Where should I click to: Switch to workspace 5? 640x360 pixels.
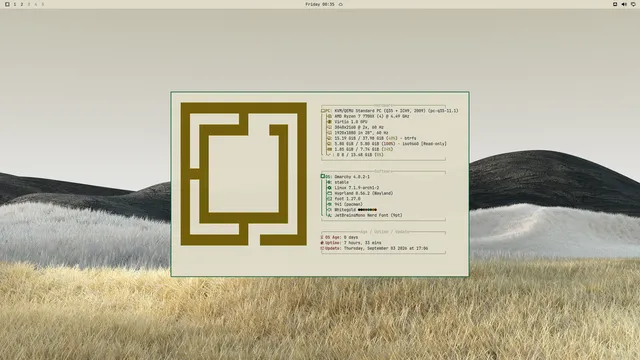click(43, 4)
